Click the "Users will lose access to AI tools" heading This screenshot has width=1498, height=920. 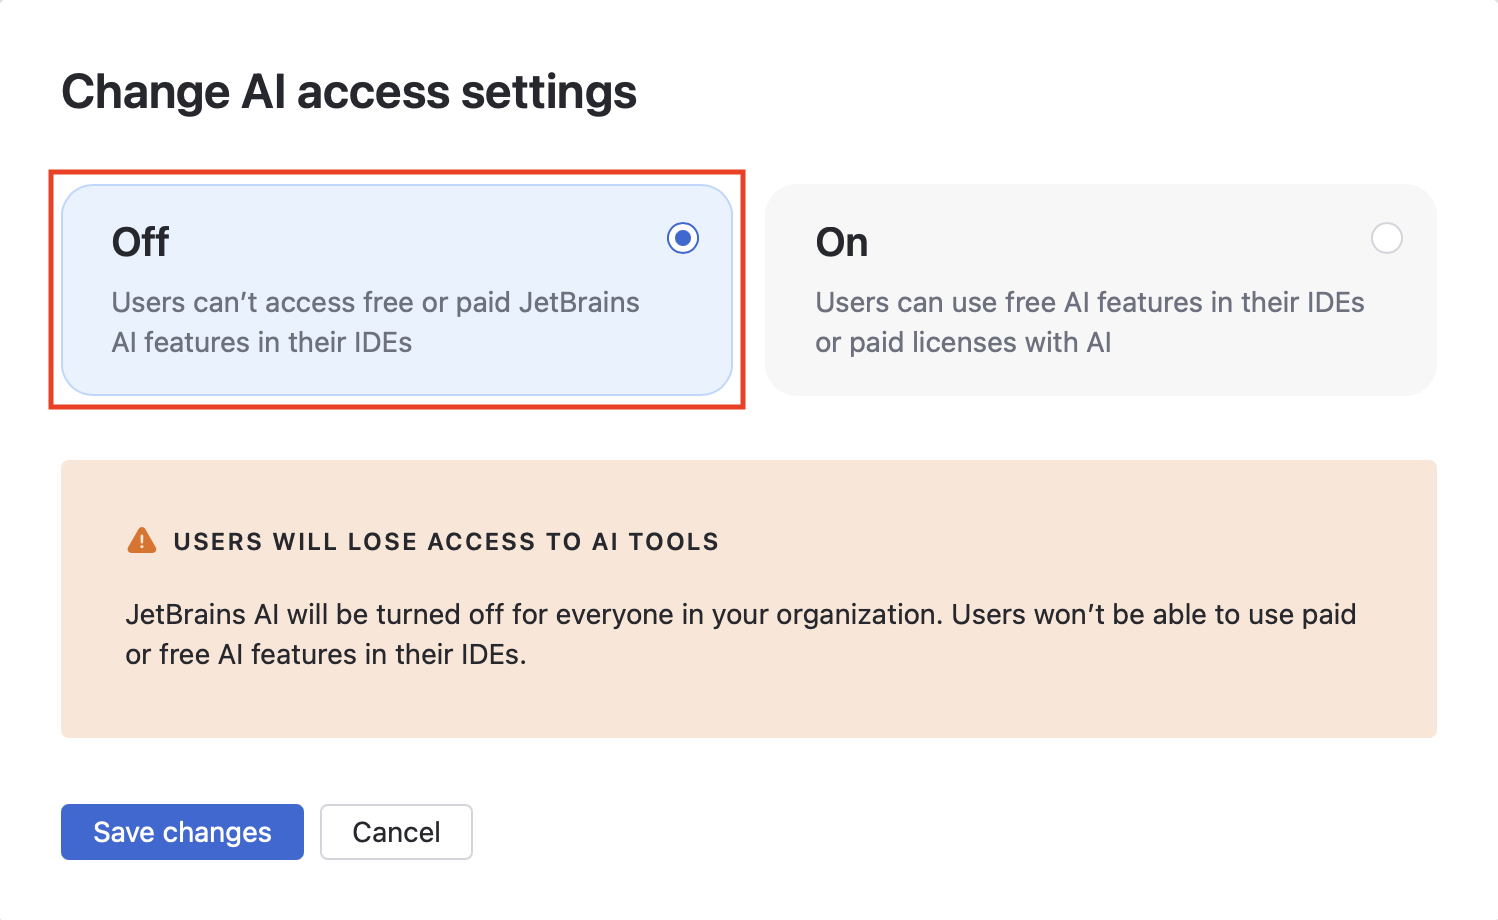point(446,542)
